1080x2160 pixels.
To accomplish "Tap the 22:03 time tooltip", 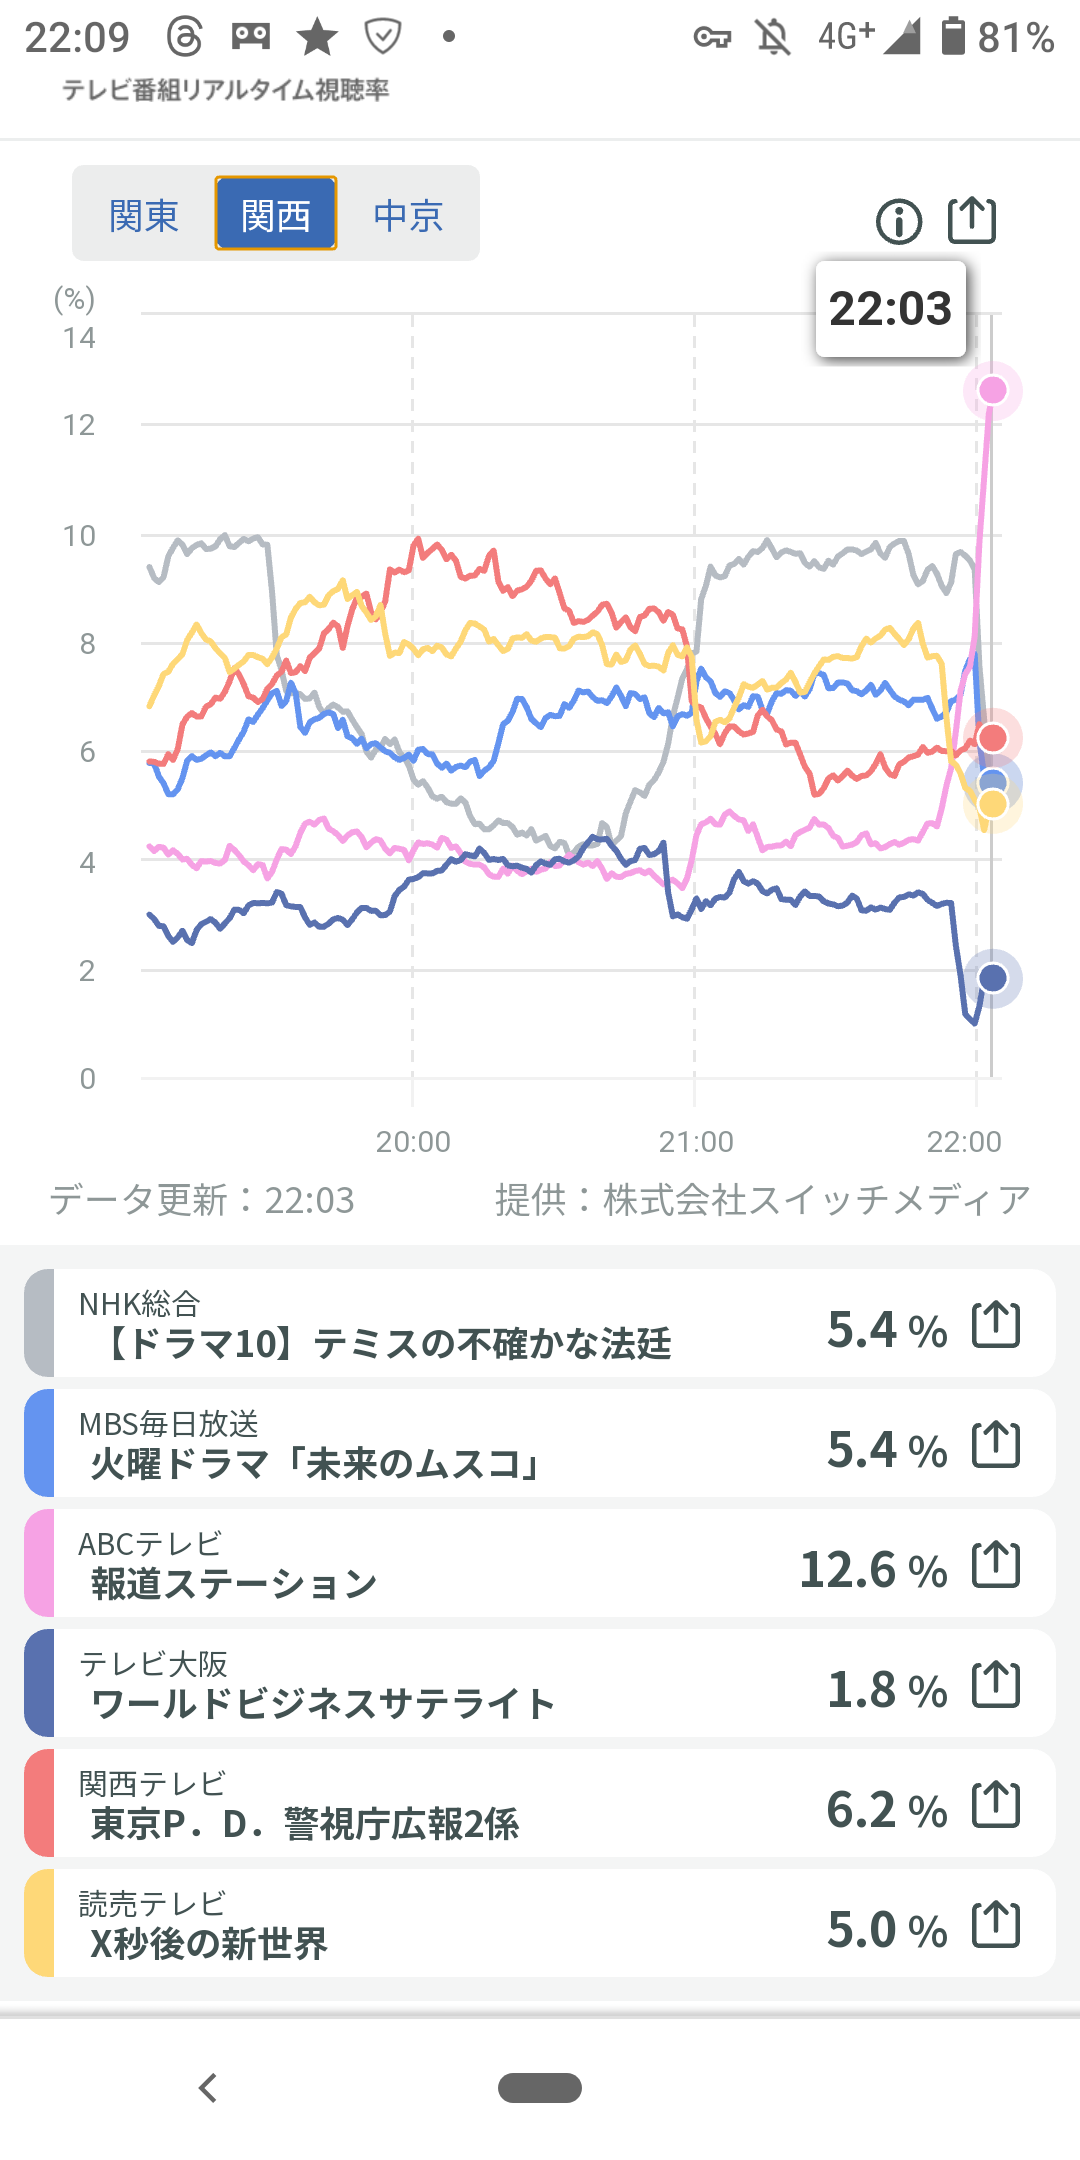I will click(x=890, y=309).
